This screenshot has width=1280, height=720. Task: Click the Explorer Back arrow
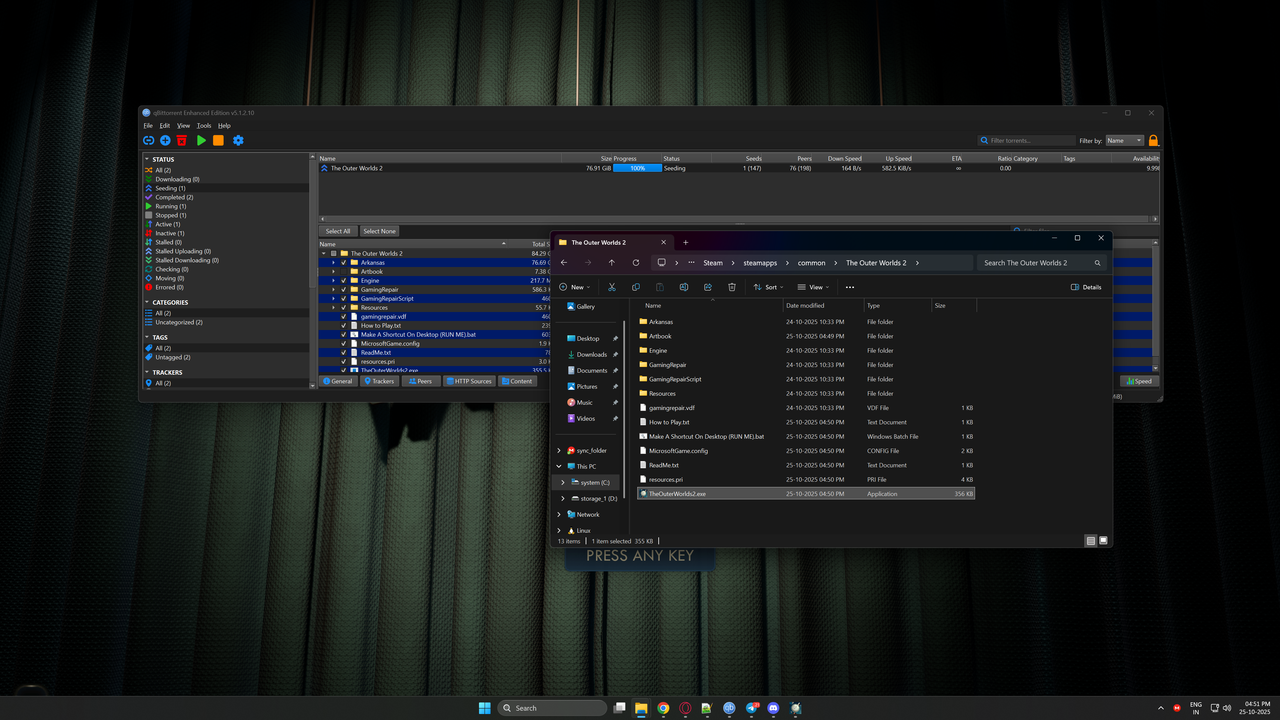pyautogui.click(x=564, y=263)
